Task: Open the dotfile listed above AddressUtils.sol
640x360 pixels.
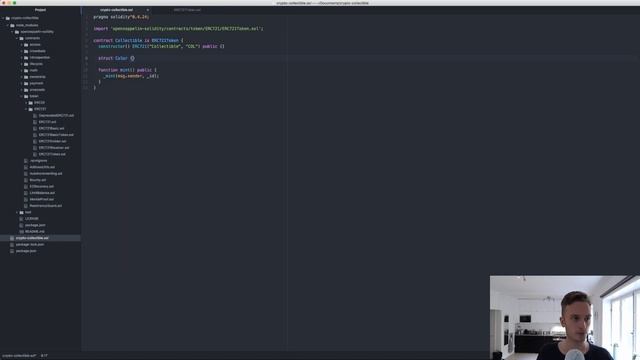Action: (38, 161)
